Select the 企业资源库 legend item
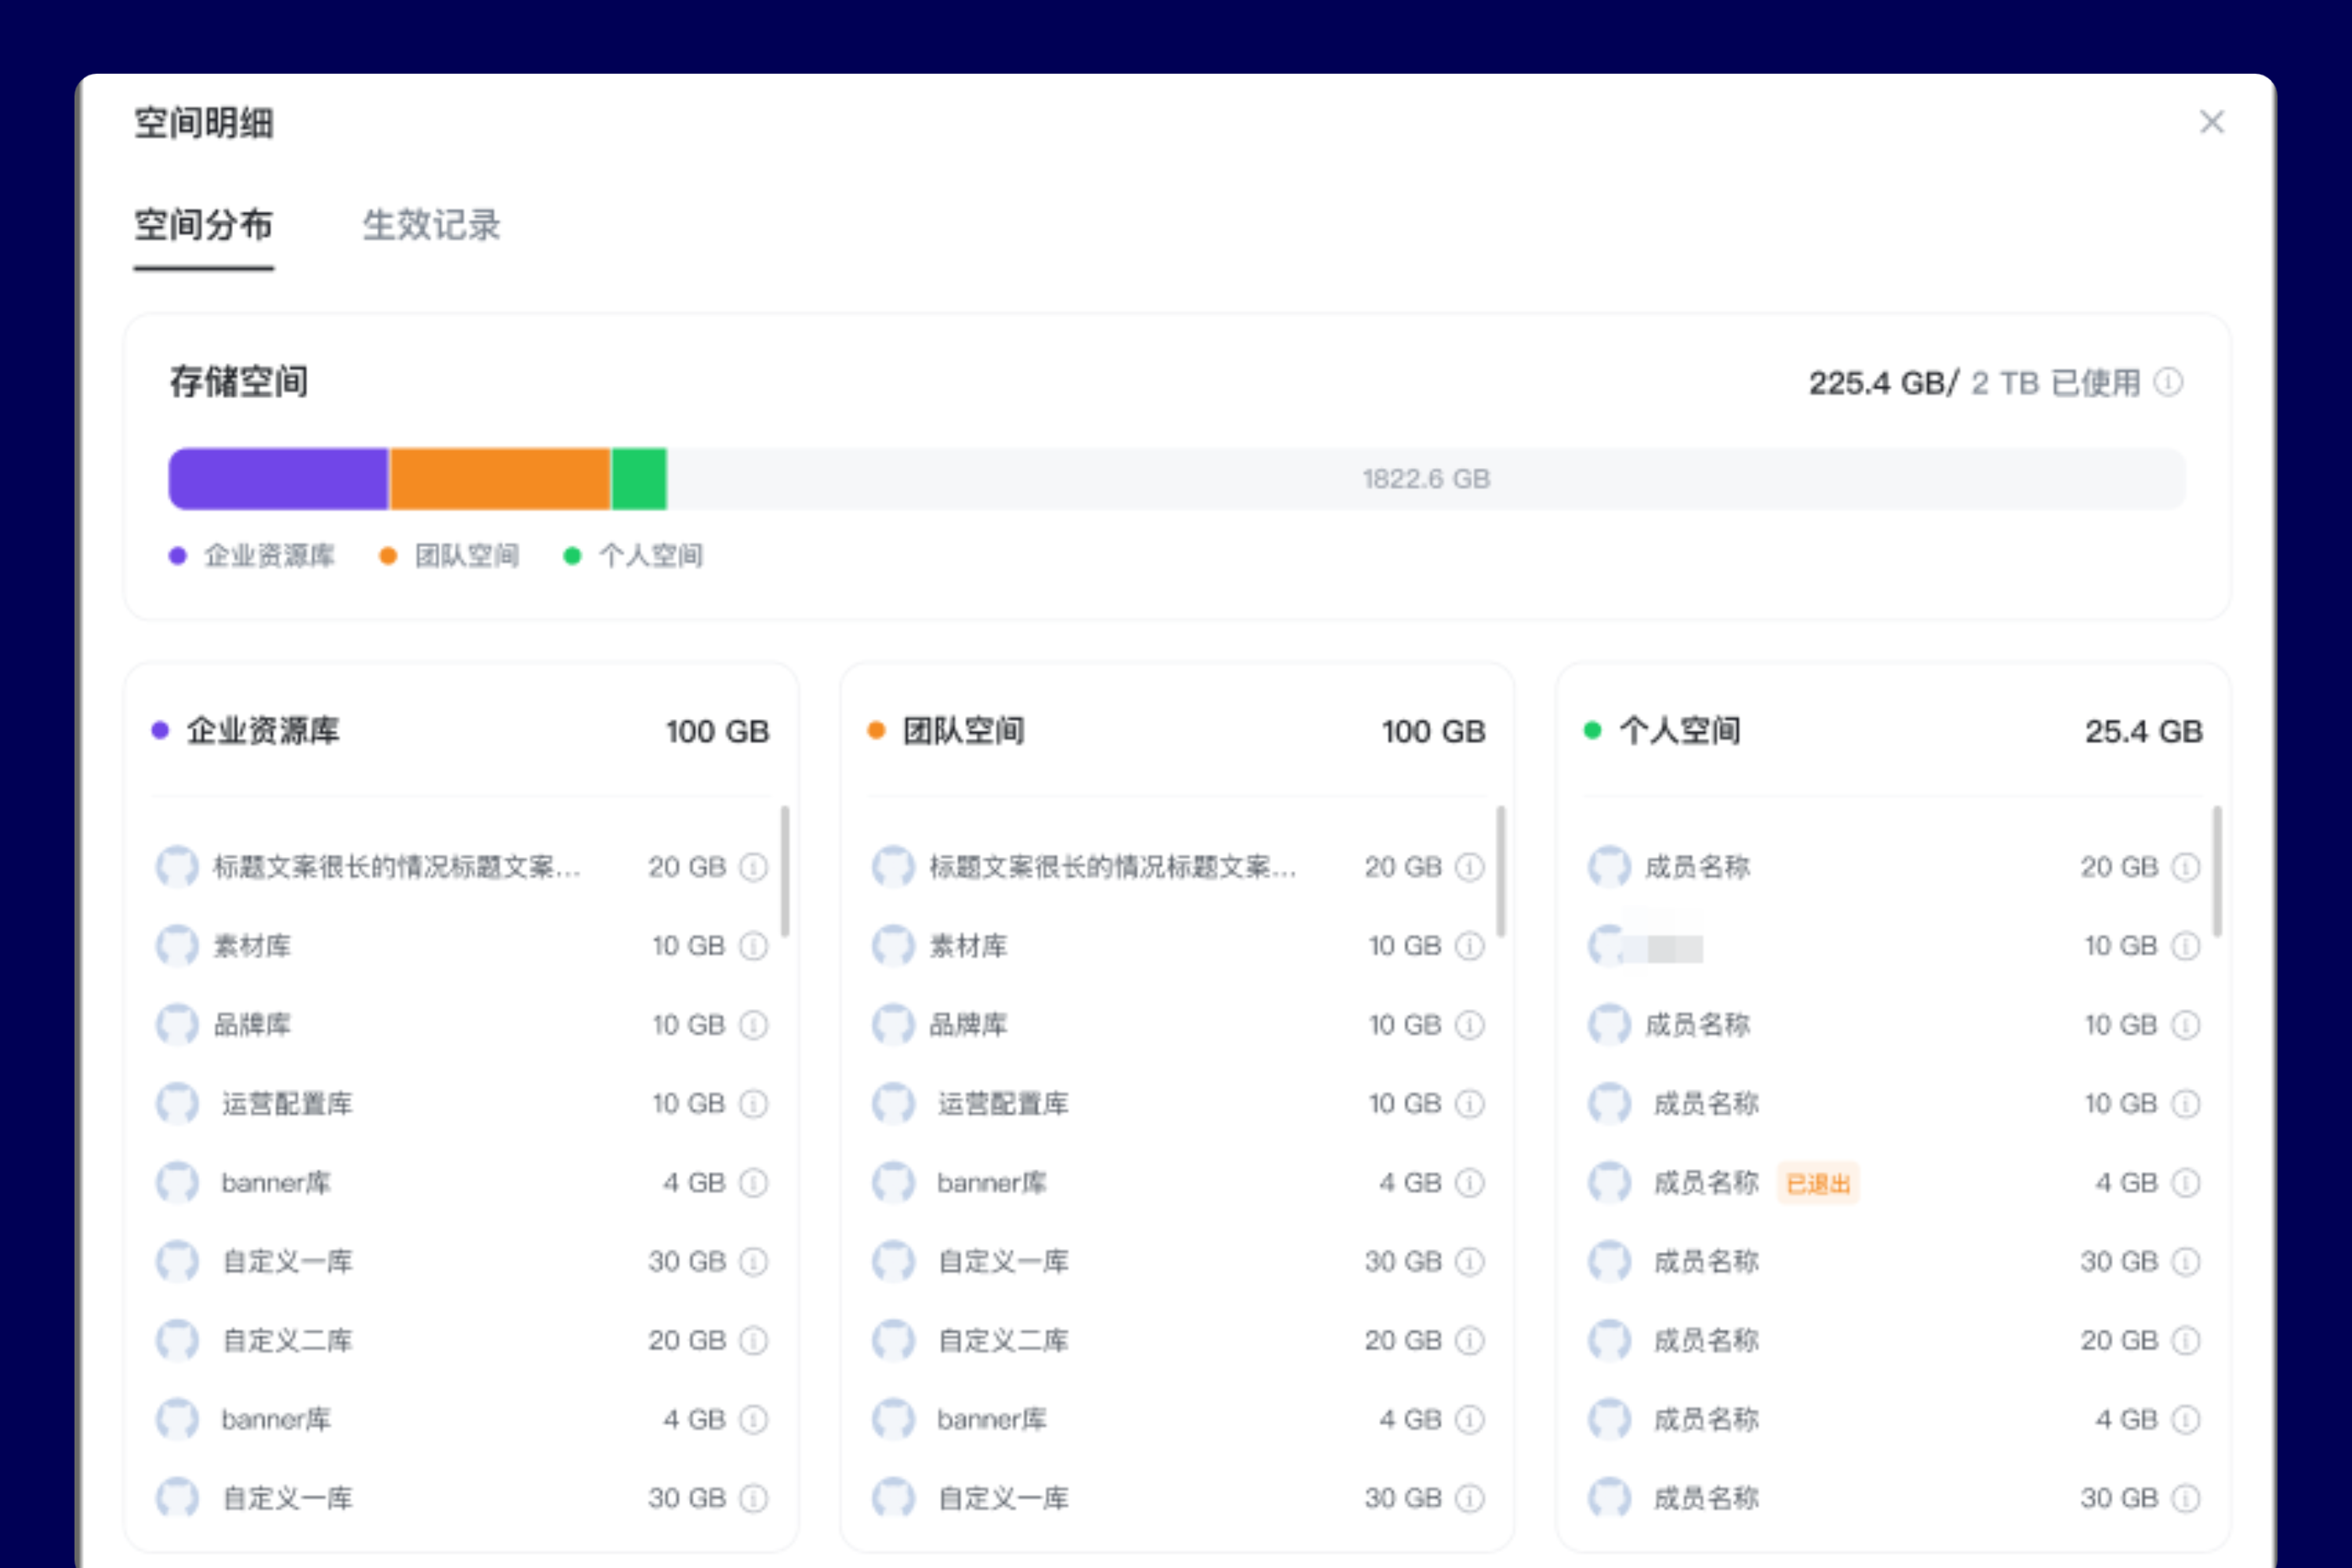Viewport: 2352px width, 1568px height. 252,556
